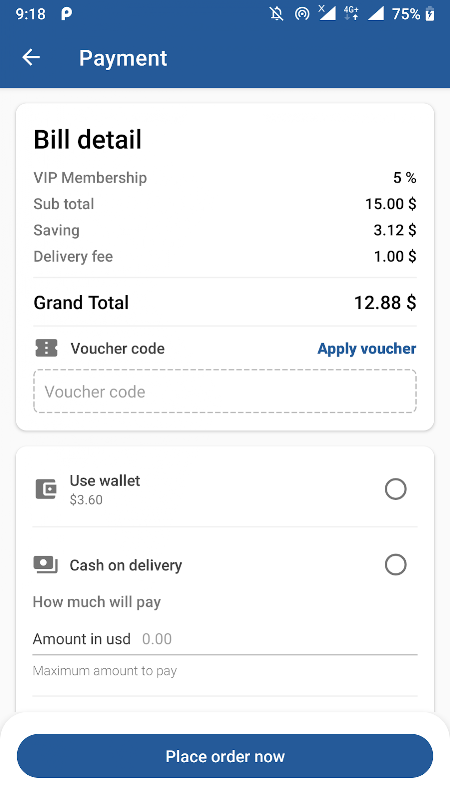
Task: Tap the P app icon in status bar
Action: pyautogui.click(x=66, y=14)
